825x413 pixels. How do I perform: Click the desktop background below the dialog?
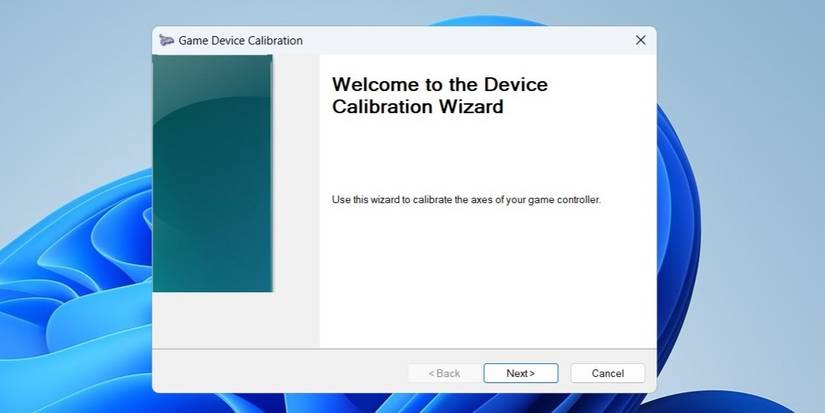(x=400, y=403)
